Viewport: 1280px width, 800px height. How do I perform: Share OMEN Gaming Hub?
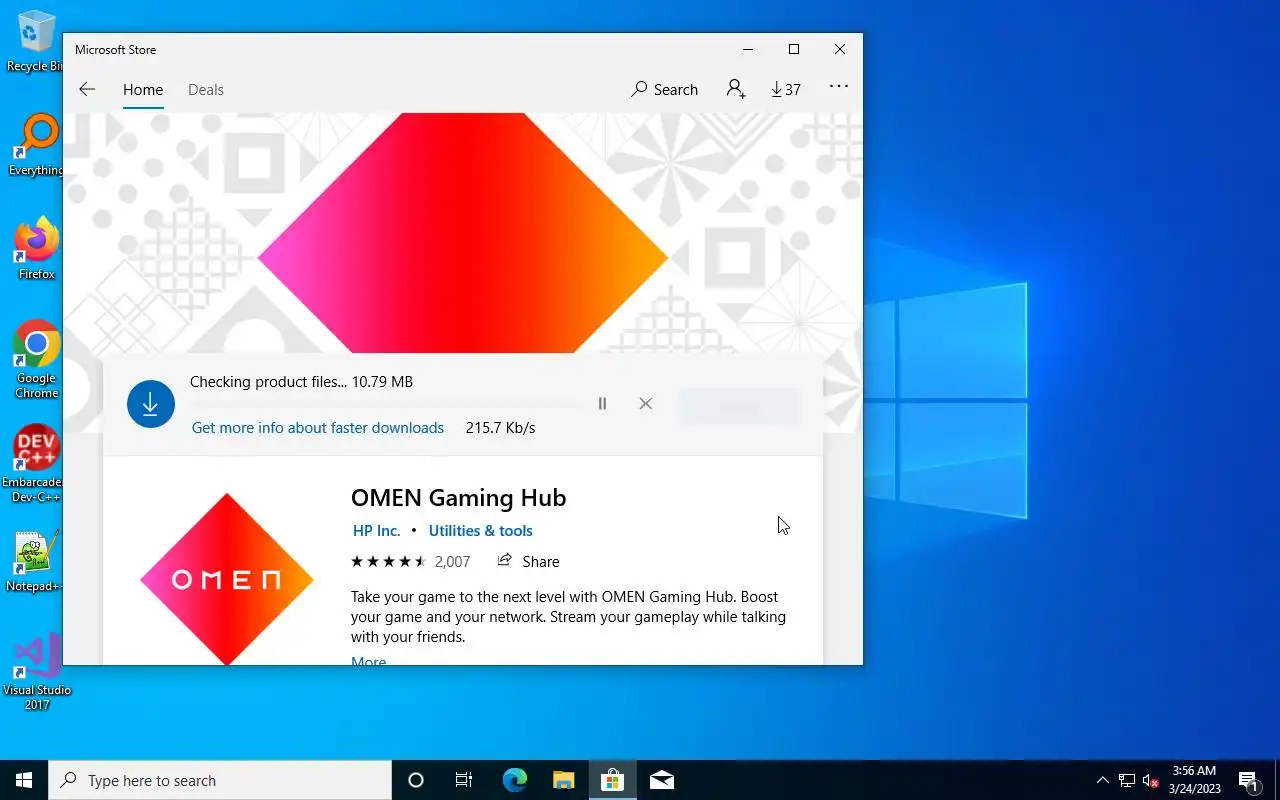529,561
